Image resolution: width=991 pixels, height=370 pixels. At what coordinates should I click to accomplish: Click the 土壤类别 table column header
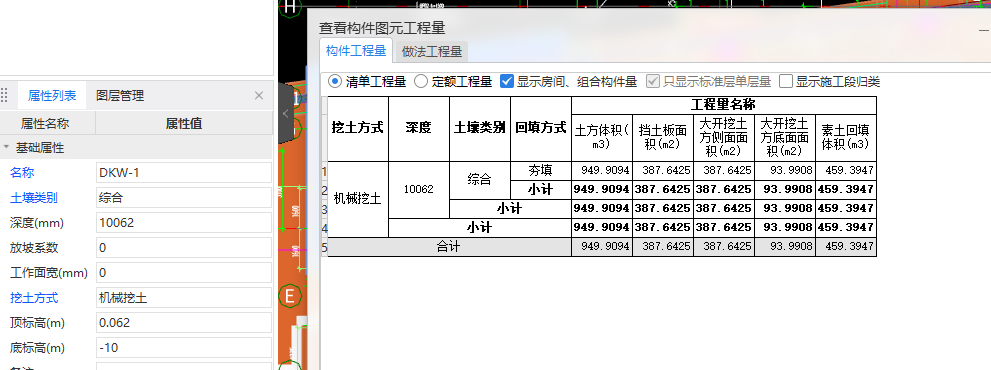(480, 128)
